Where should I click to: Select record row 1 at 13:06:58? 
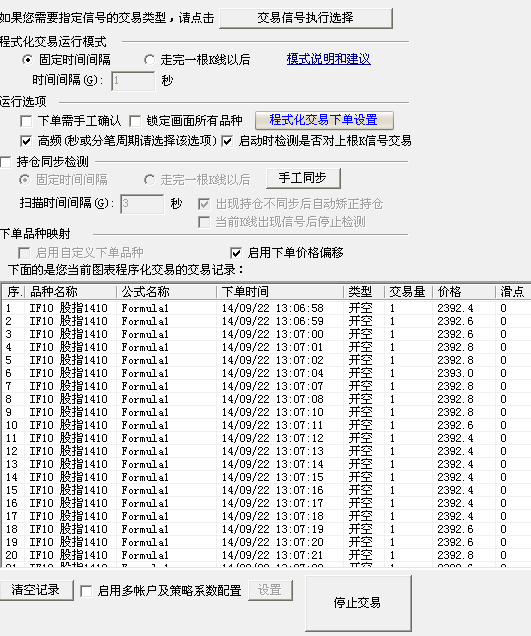(266, 308)
